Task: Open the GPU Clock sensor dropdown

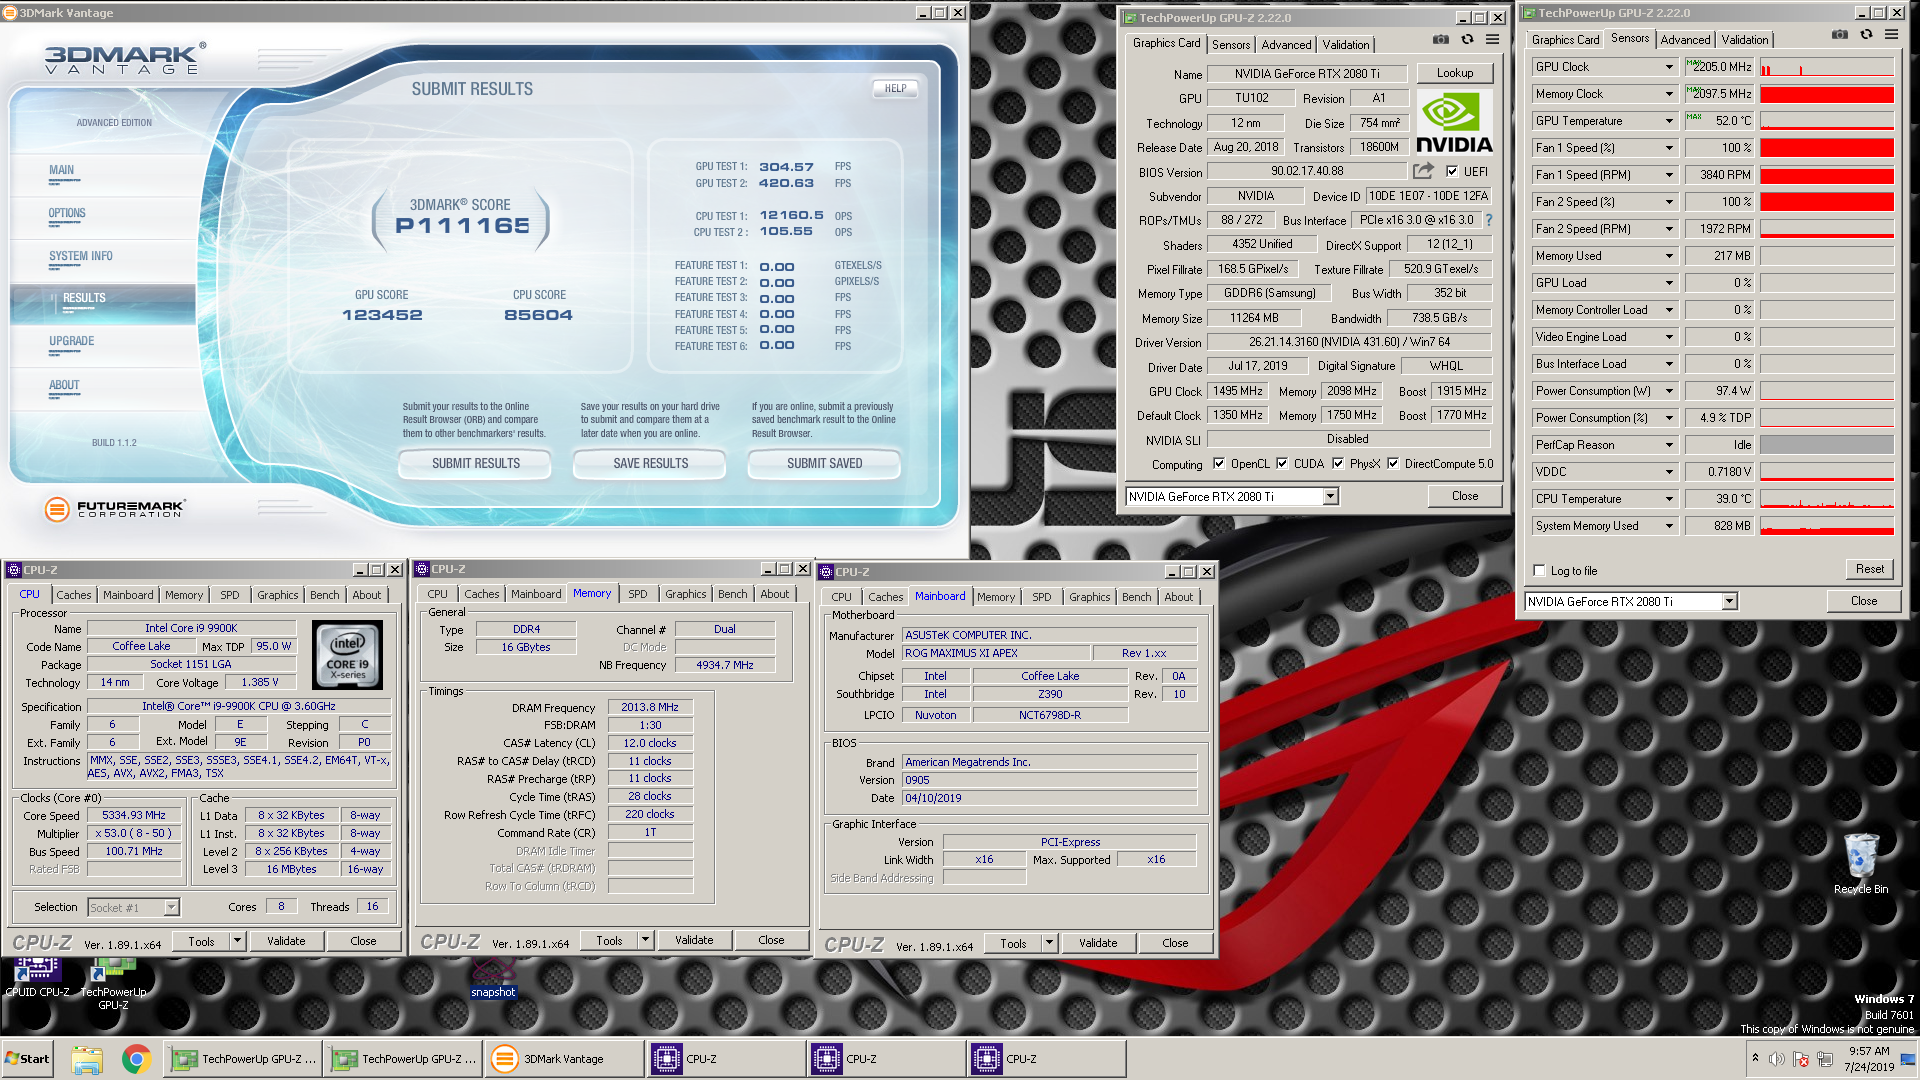Action: click(1669, 67)
